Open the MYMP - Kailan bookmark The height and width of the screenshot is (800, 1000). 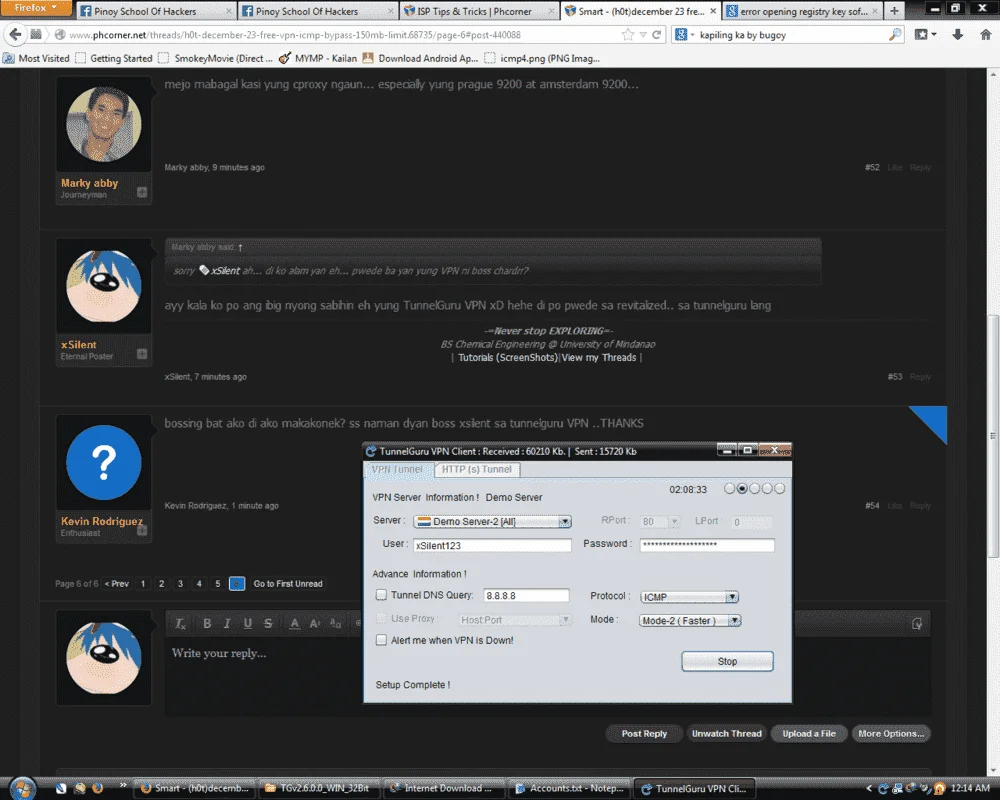point(318,58)
